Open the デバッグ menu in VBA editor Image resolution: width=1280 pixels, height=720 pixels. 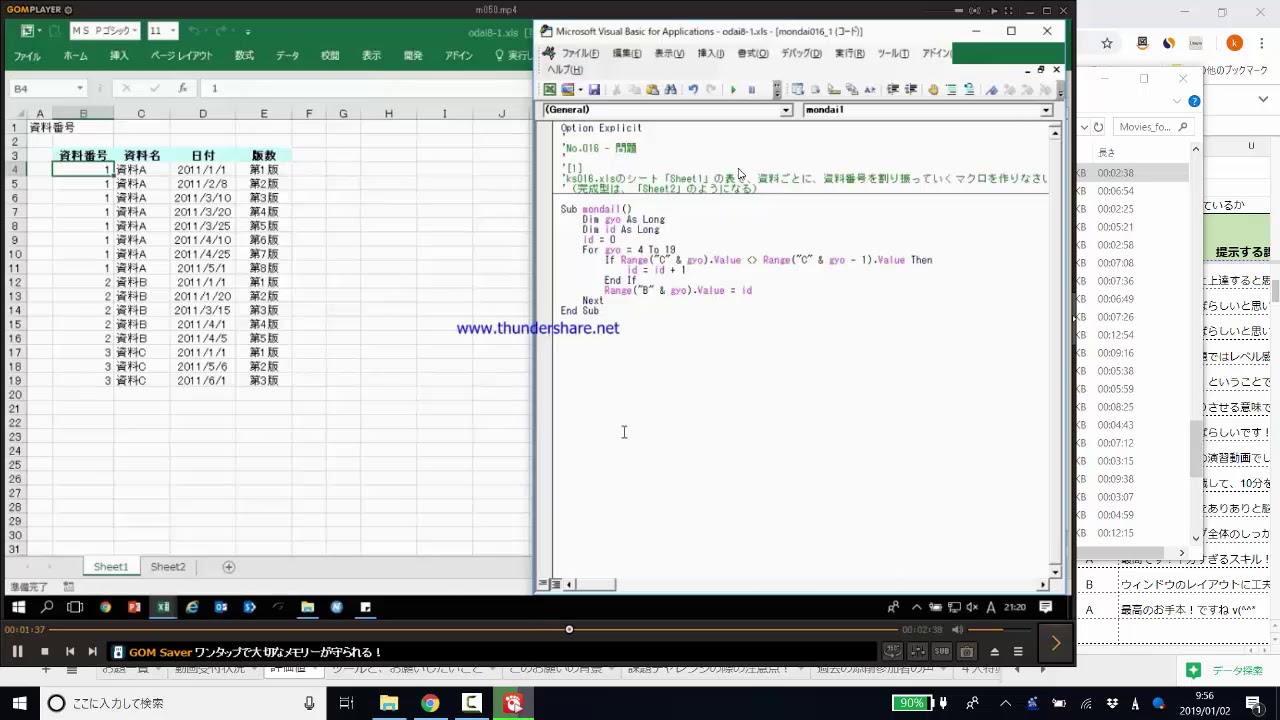click(x=801, y=54)
